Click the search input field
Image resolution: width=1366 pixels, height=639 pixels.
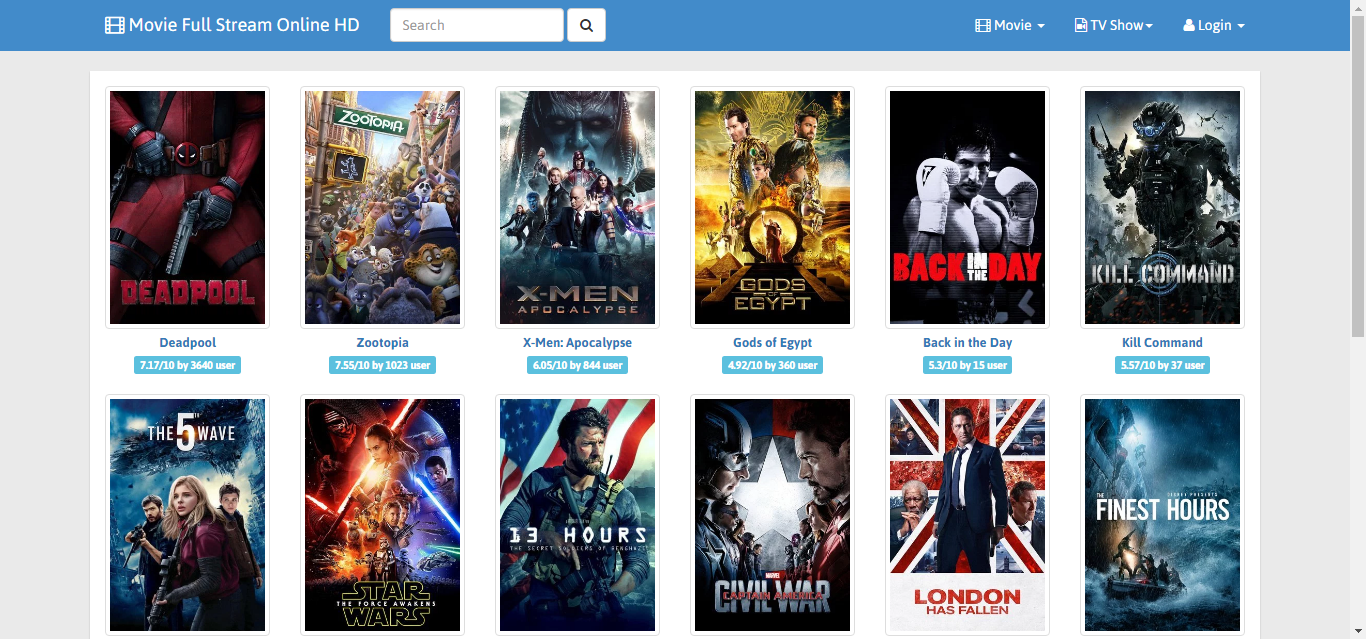(477, 25)
